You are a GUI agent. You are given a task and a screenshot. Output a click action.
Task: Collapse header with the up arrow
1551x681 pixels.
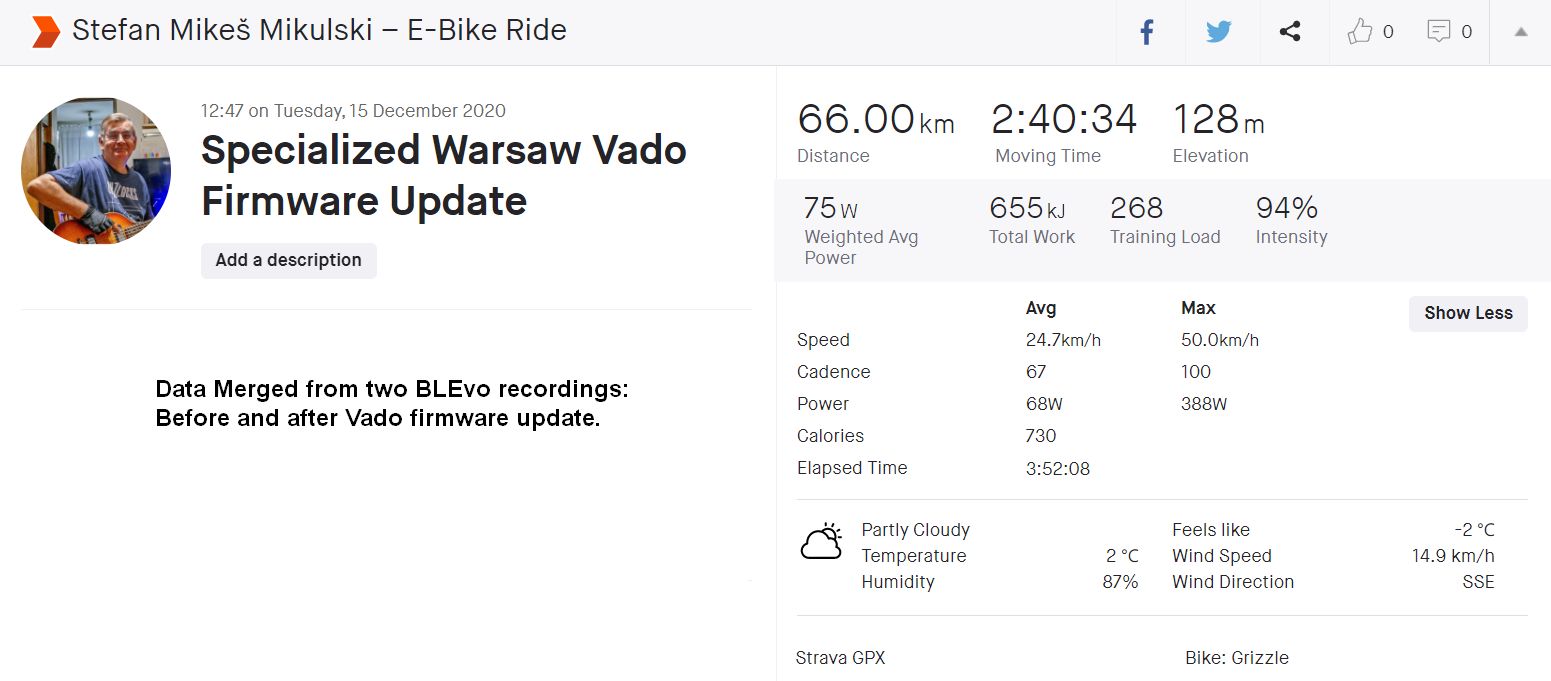(x=1521, y=32)
